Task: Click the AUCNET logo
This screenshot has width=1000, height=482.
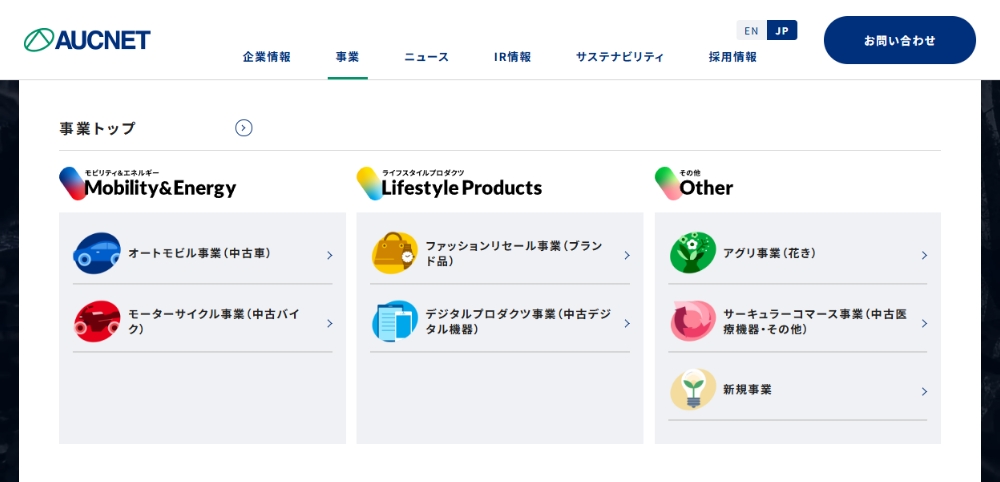Action: (87, 40)
